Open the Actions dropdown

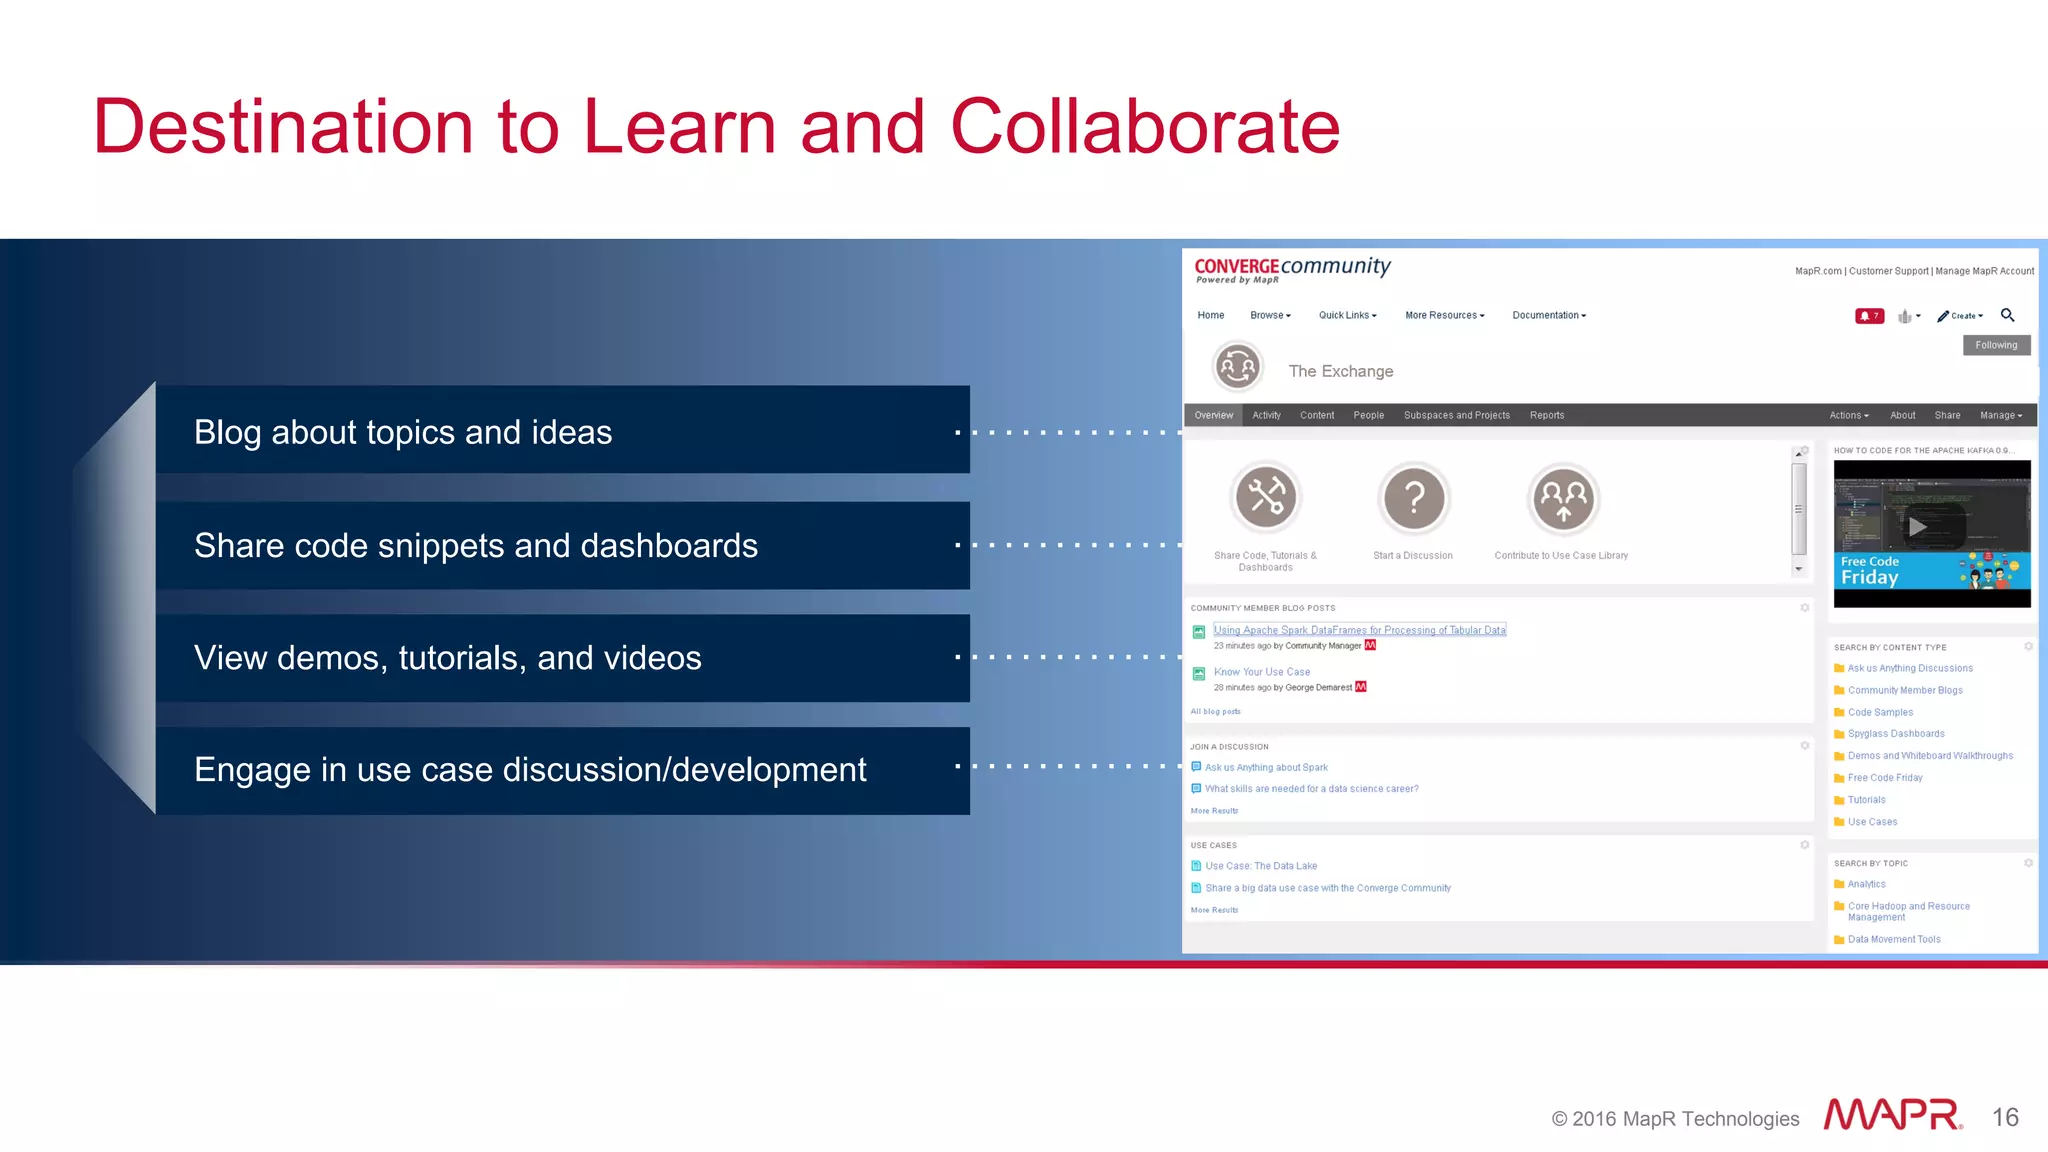pos(1848,416)
